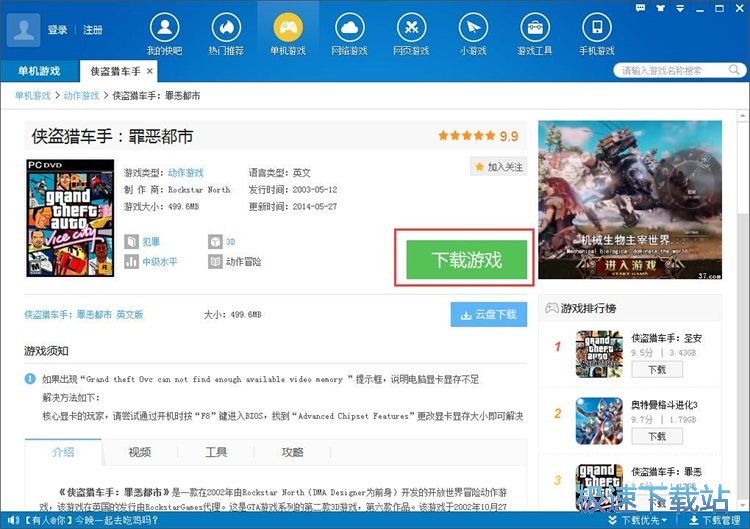Open 手机游戏 phone icon

(596, 28)
